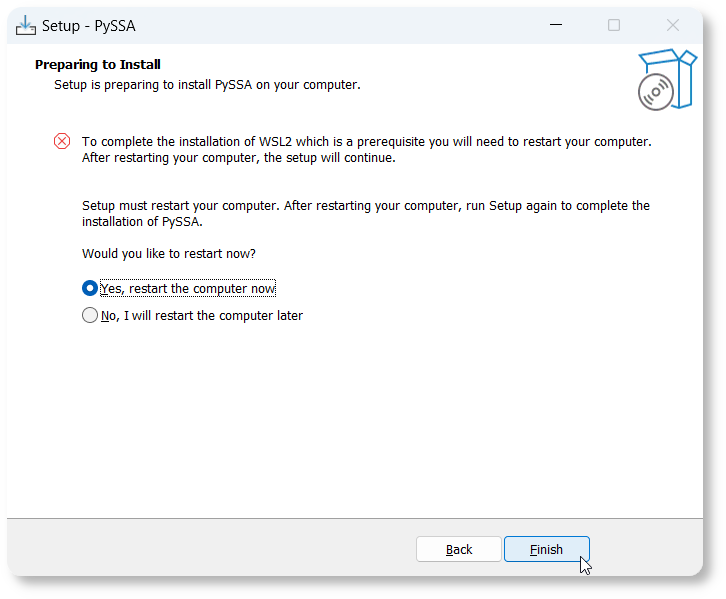Select the No restart later radio circle

(x=90, y=315)
